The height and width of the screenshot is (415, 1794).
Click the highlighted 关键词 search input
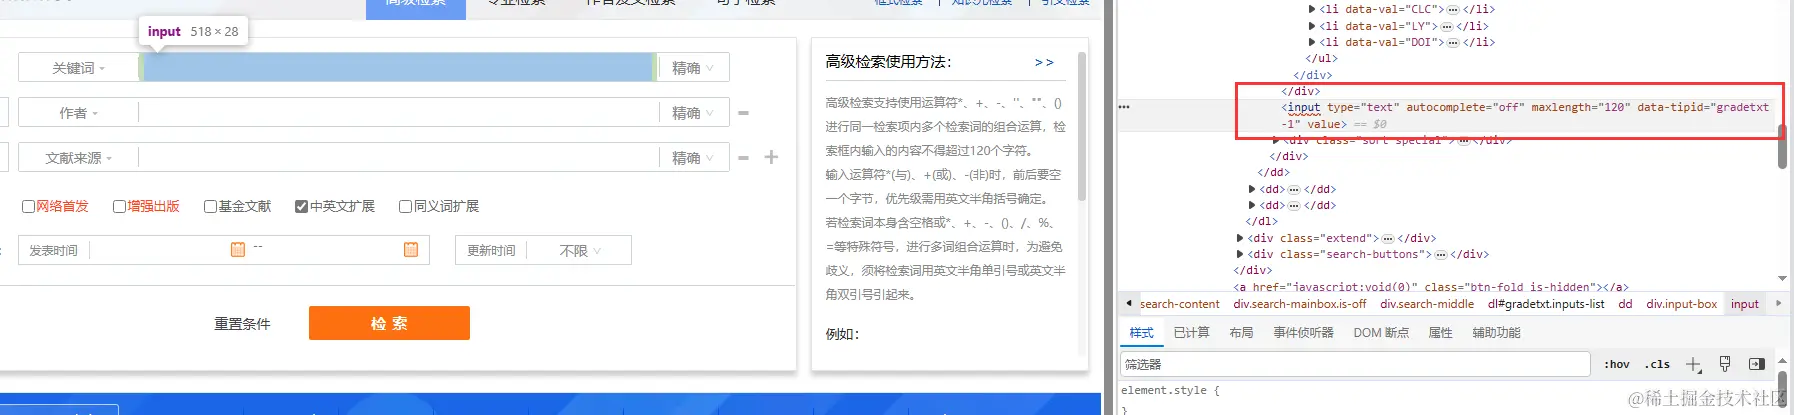(x=398, y=68)
